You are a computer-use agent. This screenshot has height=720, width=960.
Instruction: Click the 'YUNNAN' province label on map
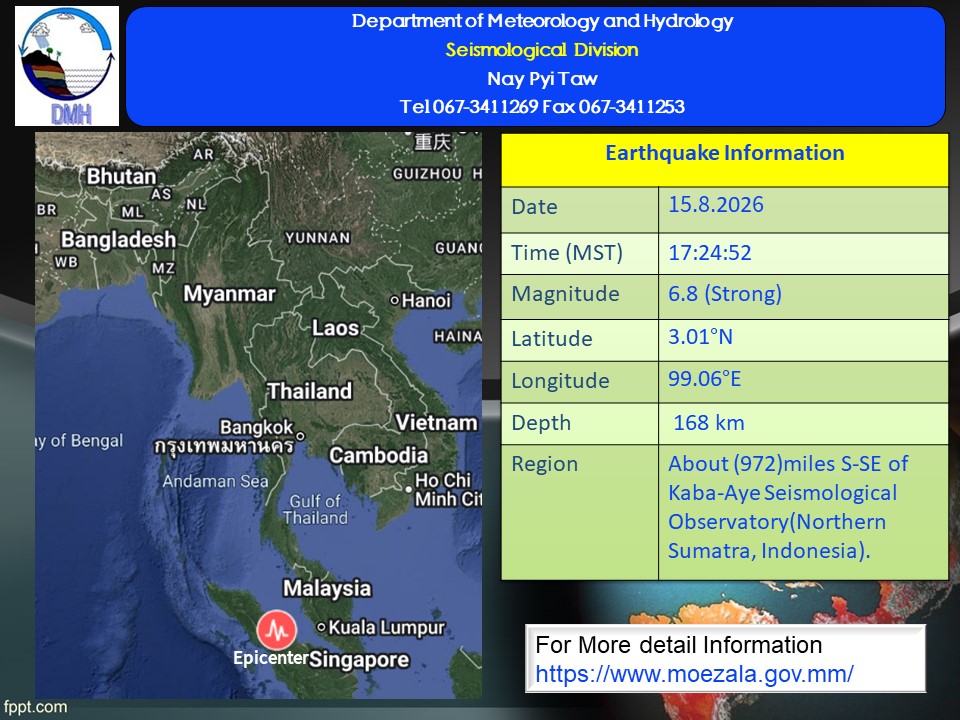[x=318, y=238]
